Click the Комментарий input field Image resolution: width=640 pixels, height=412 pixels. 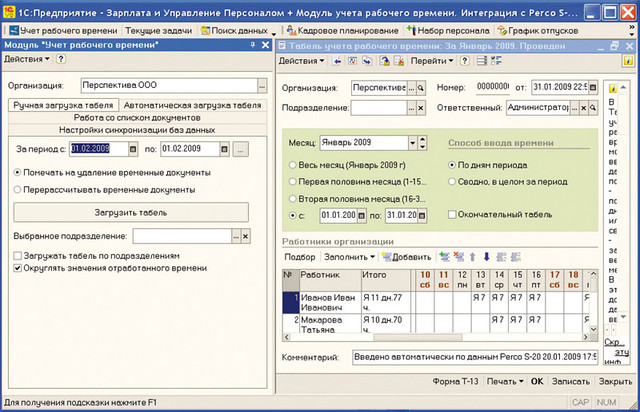coord(475,357)
